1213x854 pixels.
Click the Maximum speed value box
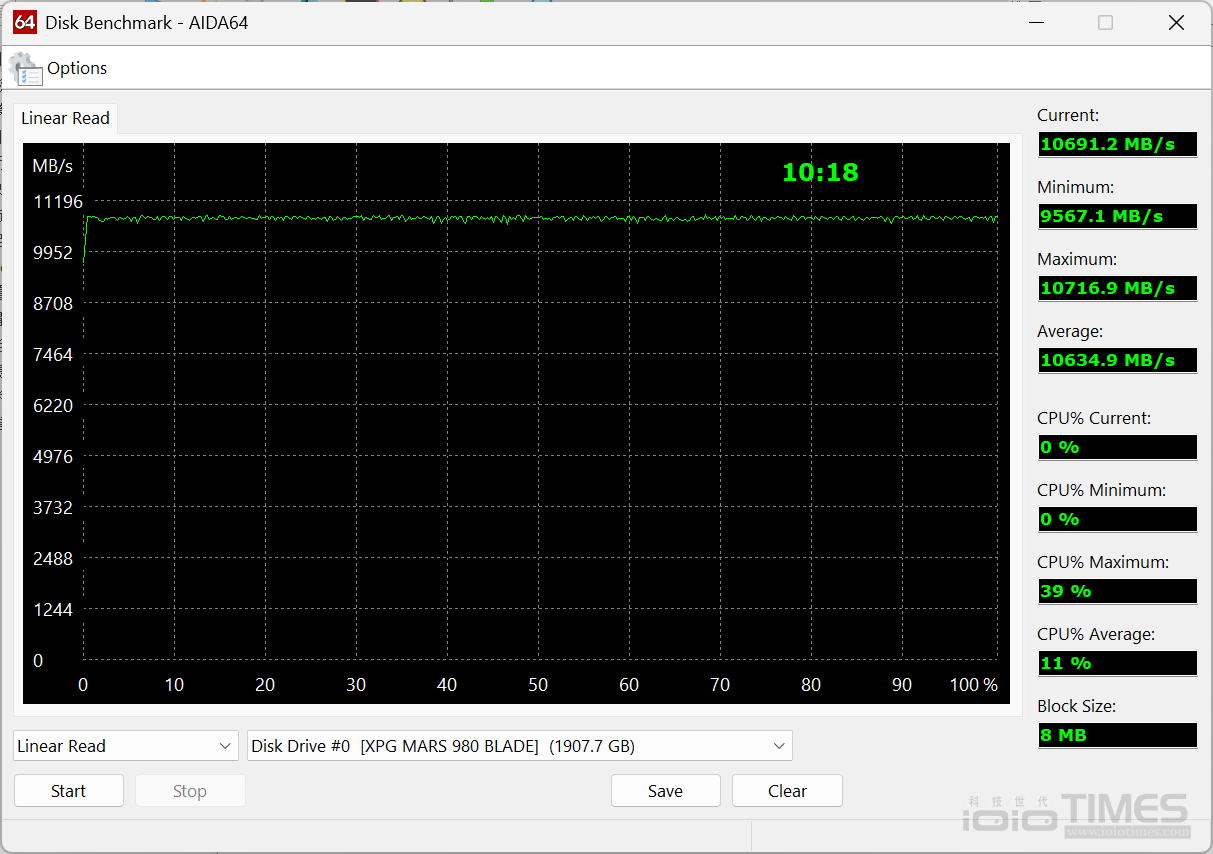(x=1117, y=288)
